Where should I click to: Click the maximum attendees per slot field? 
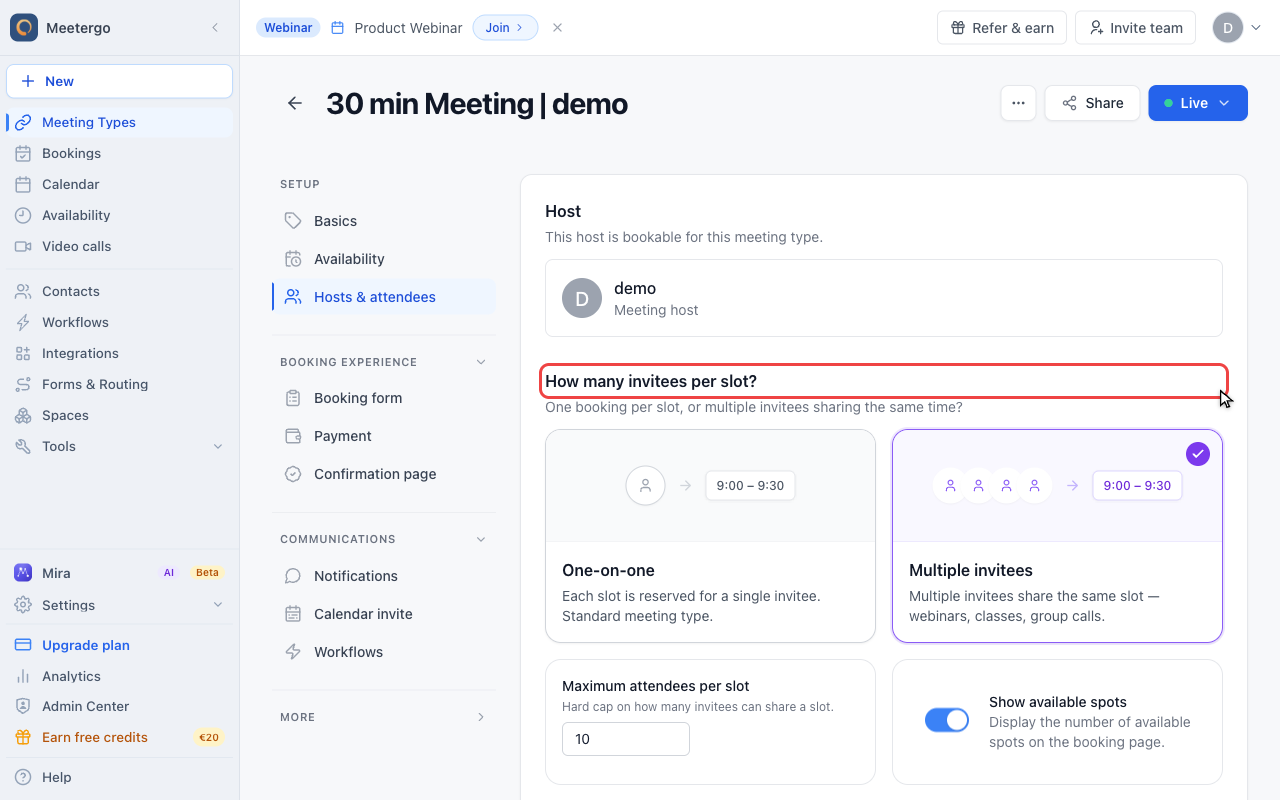point(626,739)
